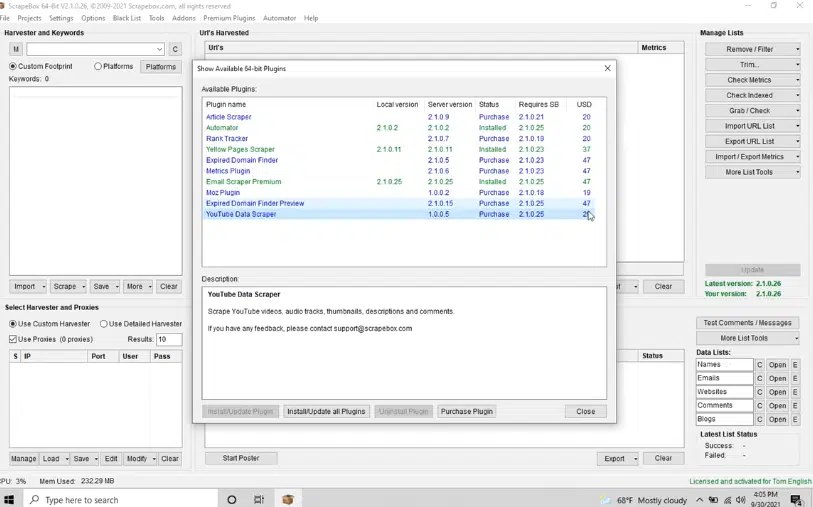The width and height of the screenshot is (813, 507).
Task: Click the ScrapeBox taskbar app icon
Action: coord(288,499)
